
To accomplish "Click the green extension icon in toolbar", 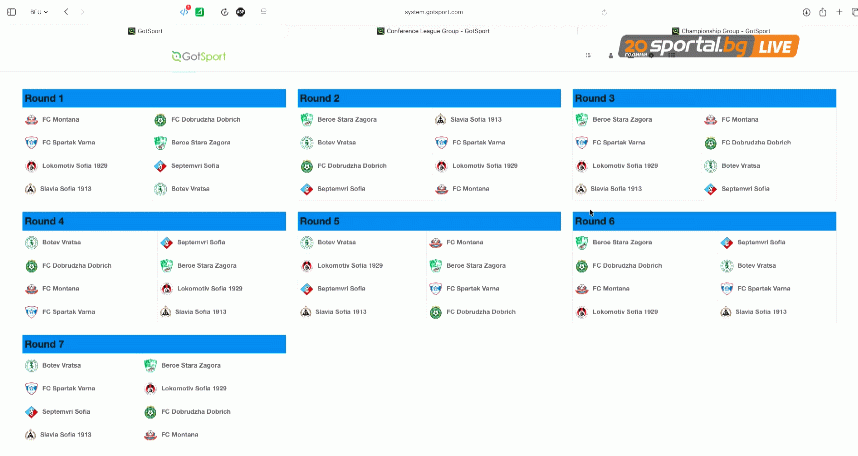I will [x=201, y=12].
